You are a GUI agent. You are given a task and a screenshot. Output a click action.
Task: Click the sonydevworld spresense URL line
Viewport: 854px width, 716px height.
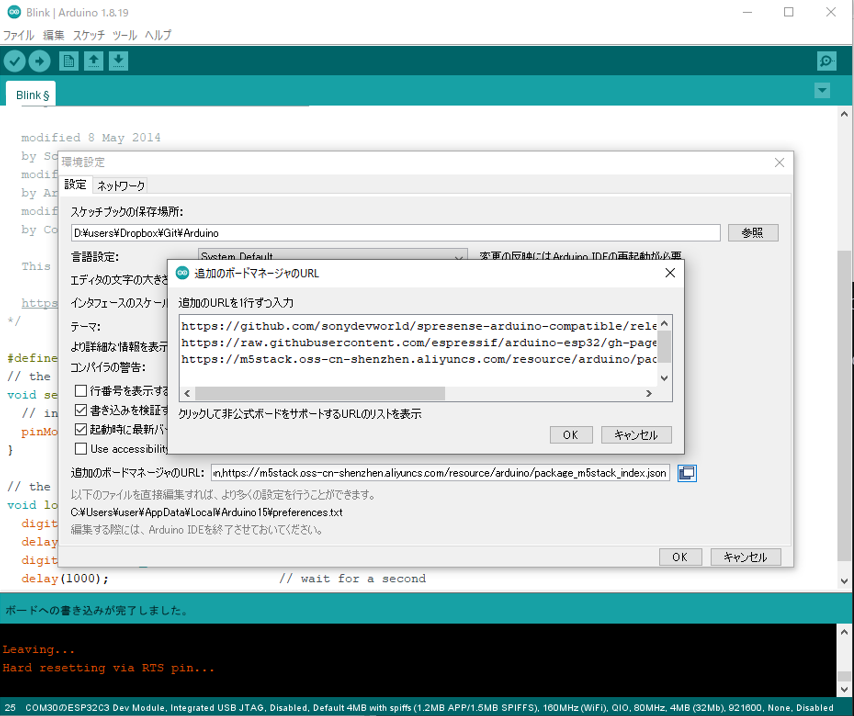(x=418, y=326)
